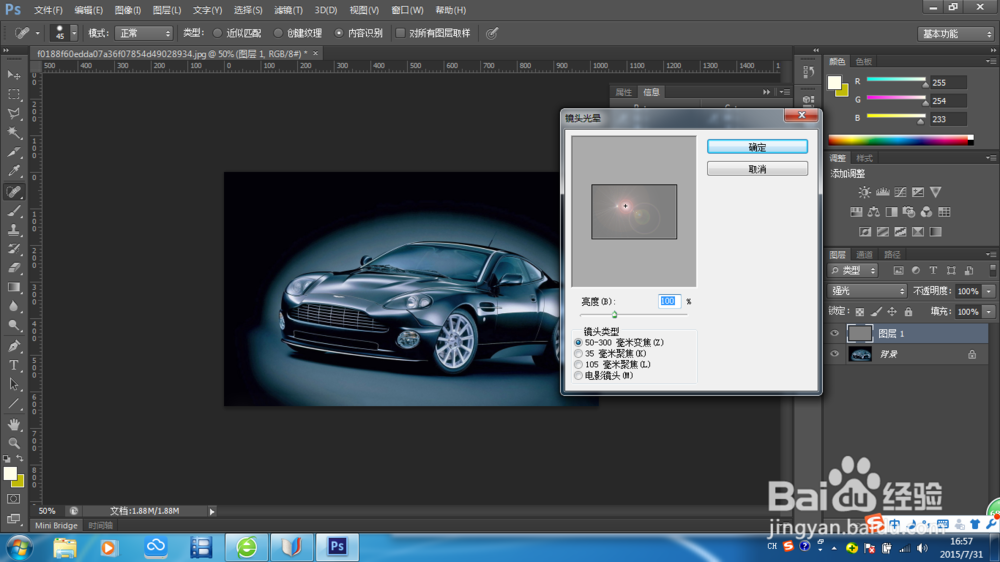Image resolution: width=1000 pixels, height=562 pixels.
Task: Select the Clone Stamp tool
Action: click(x=13, y=230)
